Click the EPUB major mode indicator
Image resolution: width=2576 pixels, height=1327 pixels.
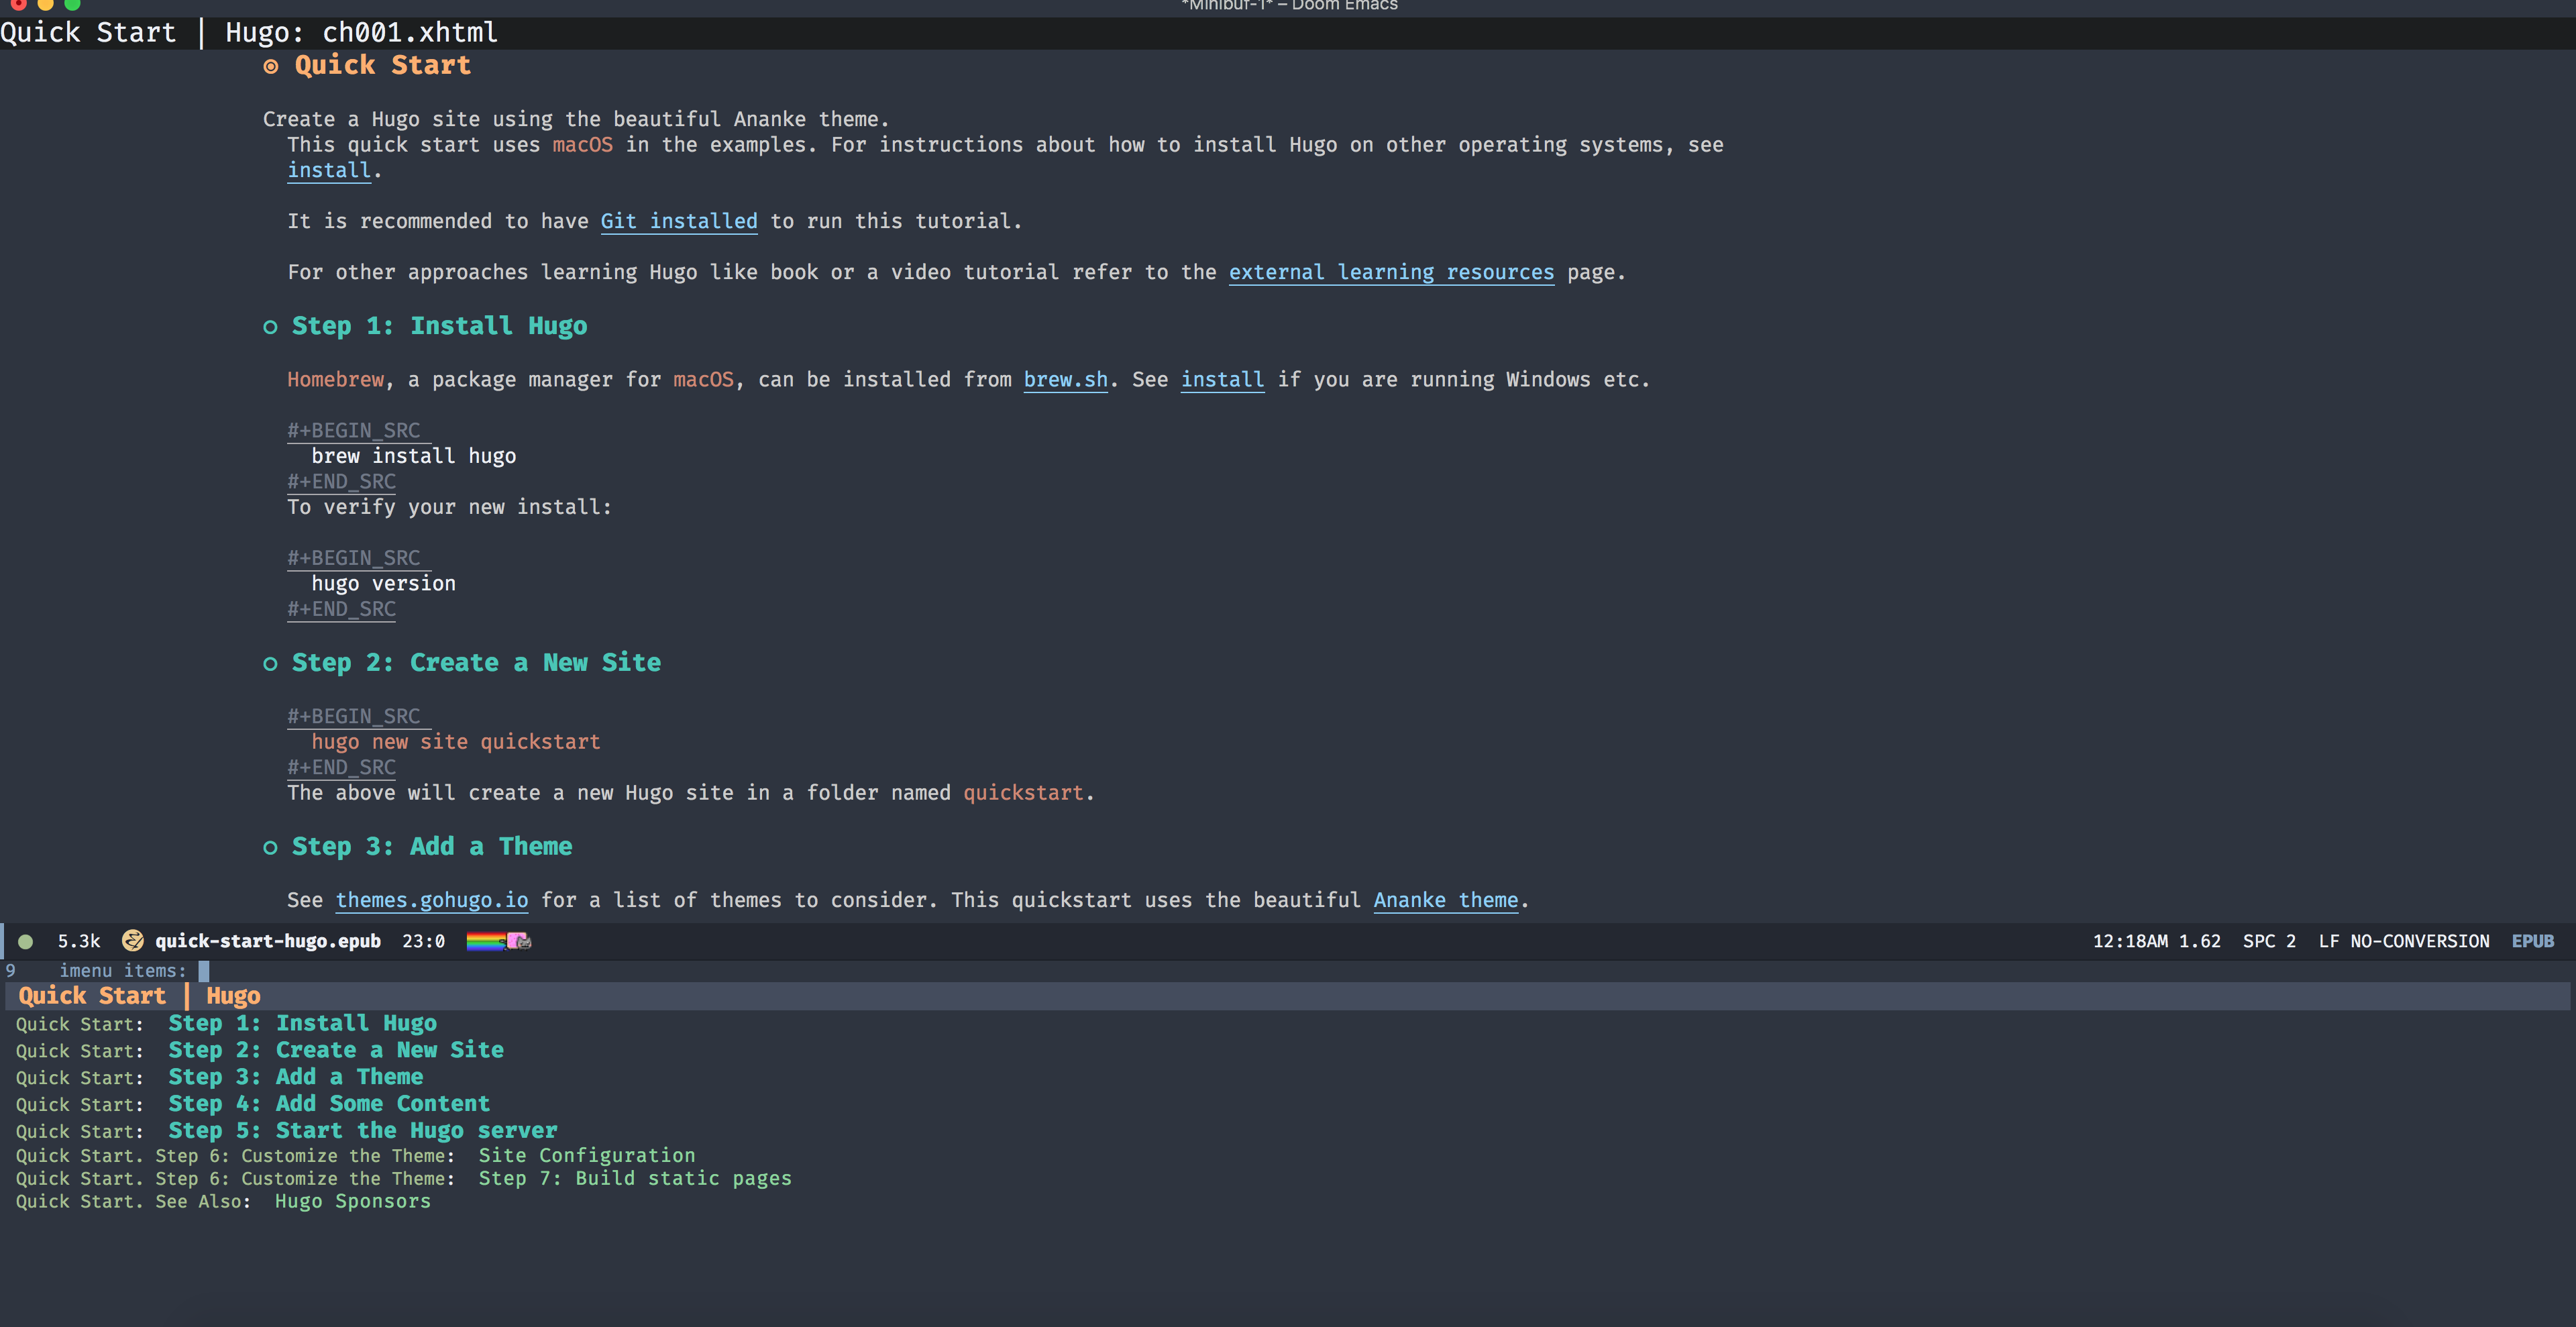[2532, 941]
